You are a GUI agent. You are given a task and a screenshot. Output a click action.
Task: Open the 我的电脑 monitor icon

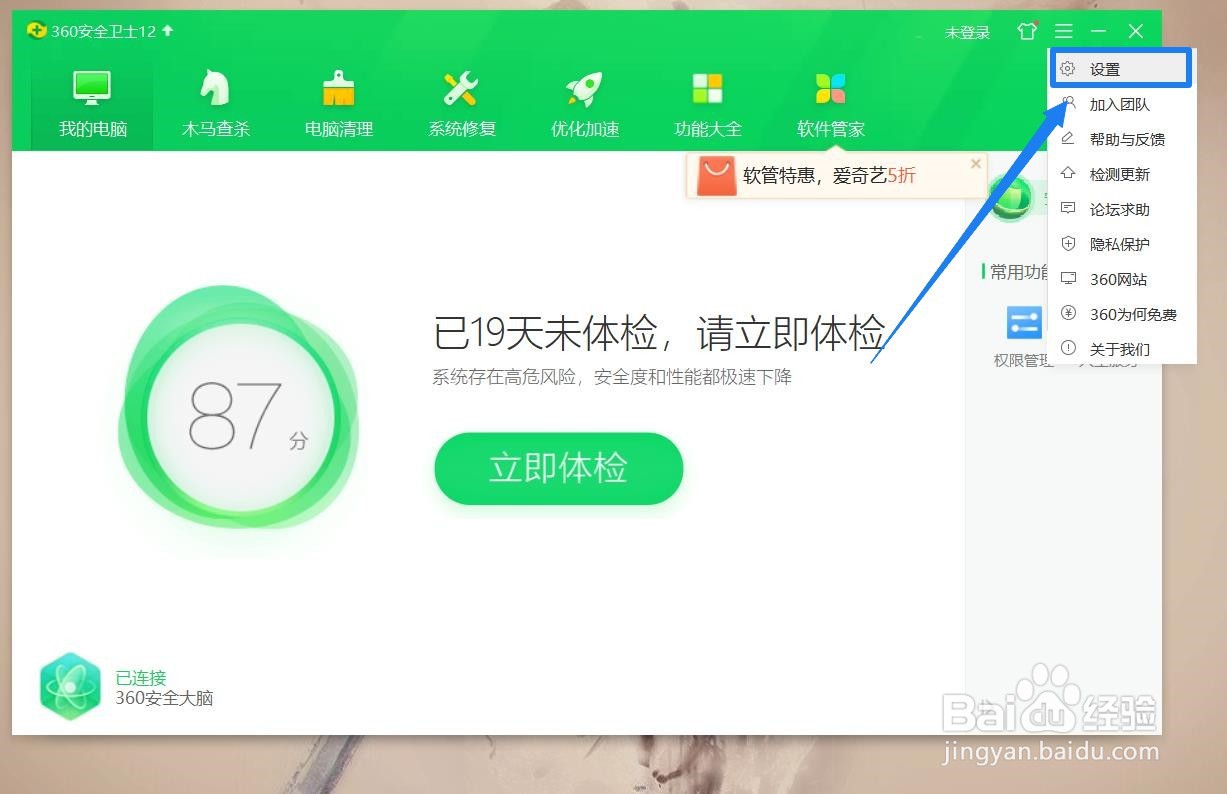click(92, 88)
